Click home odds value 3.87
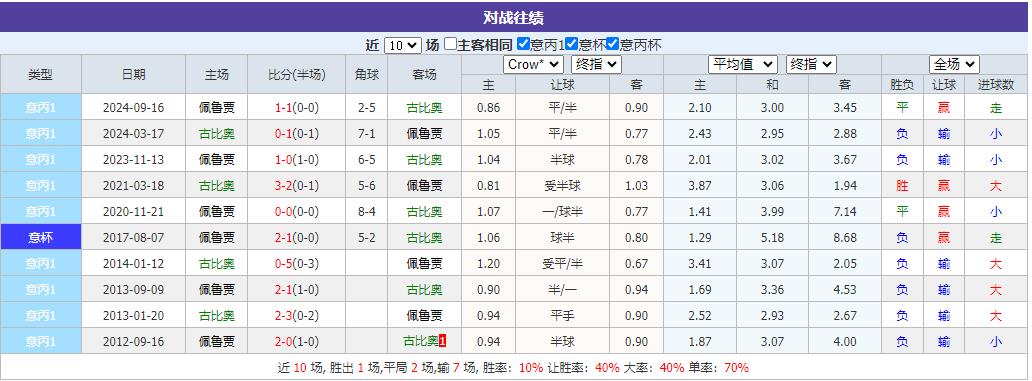The image size is (1032, 381). (x=700, y=186)
